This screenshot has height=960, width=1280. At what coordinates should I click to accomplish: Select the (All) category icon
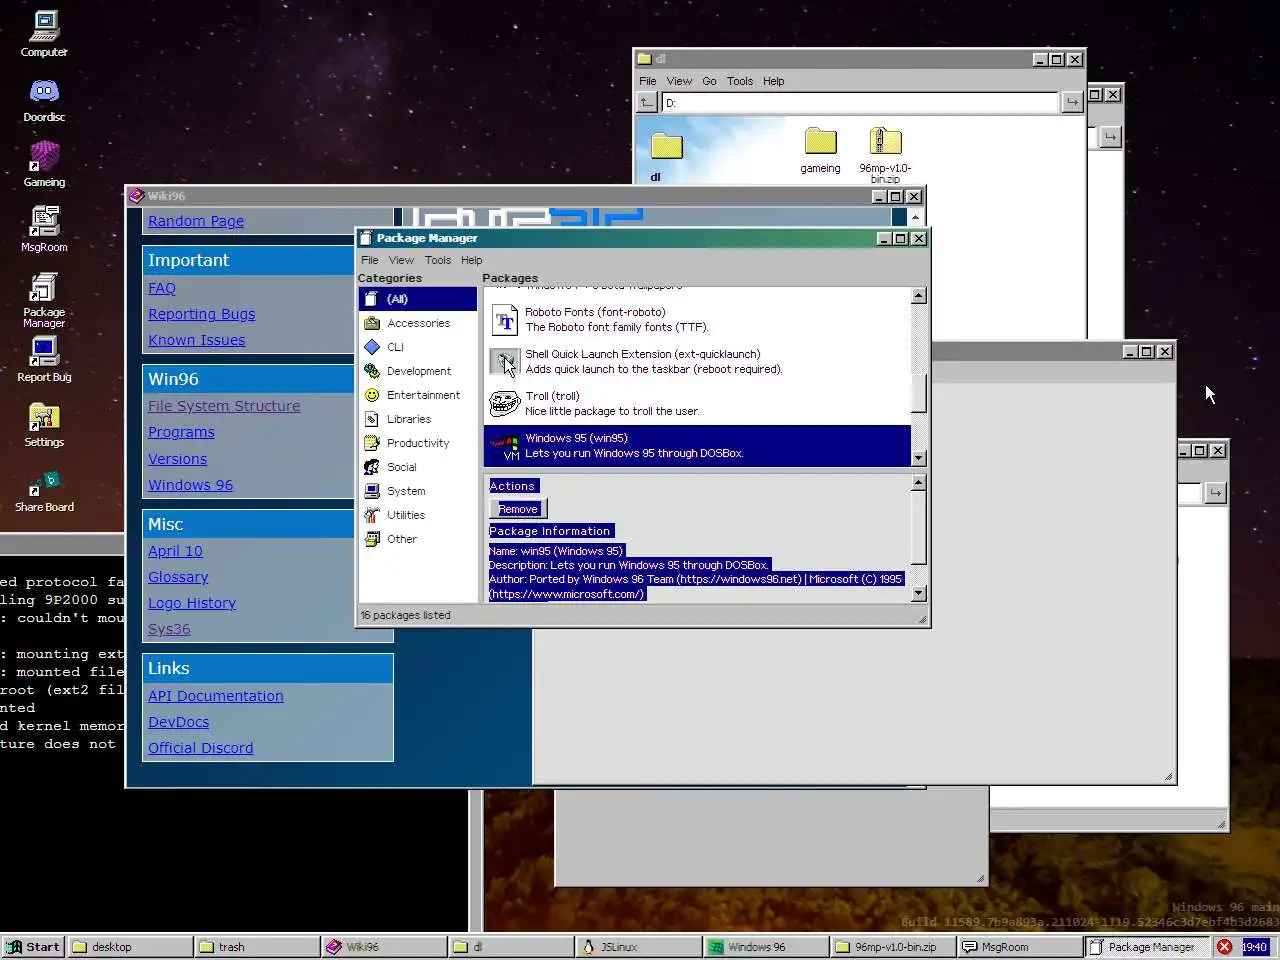(x=372, y=299)
